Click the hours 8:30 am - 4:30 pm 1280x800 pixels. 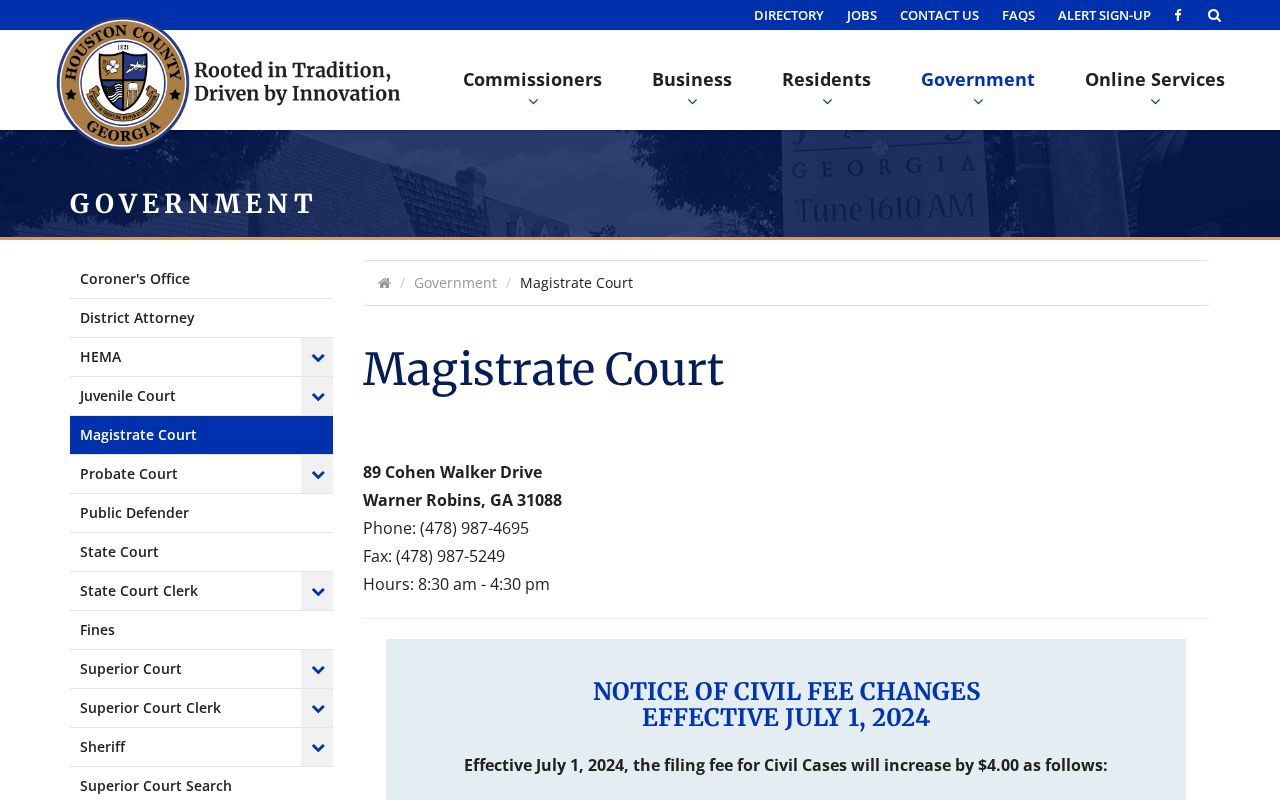(484, 584)
